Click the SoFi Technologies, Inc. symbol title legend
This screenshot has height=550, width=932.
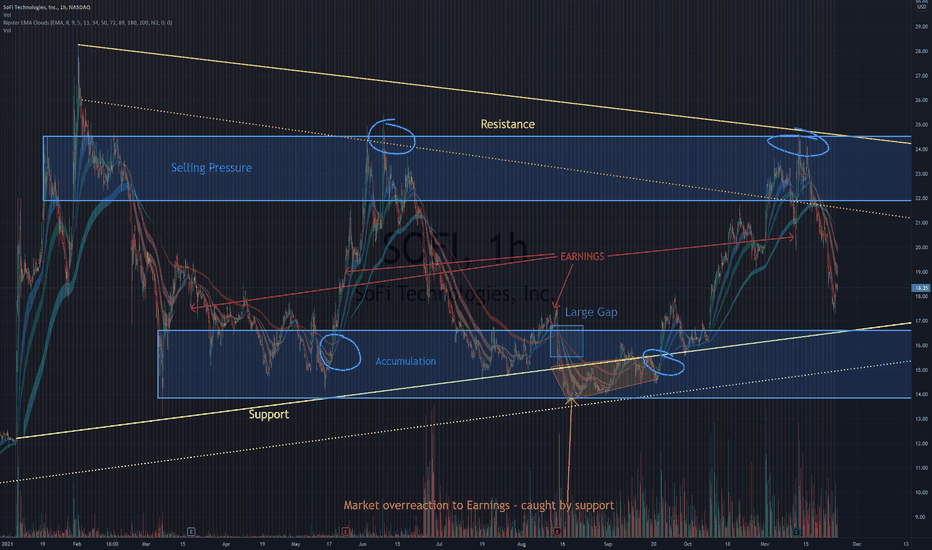tap(47, 7)
